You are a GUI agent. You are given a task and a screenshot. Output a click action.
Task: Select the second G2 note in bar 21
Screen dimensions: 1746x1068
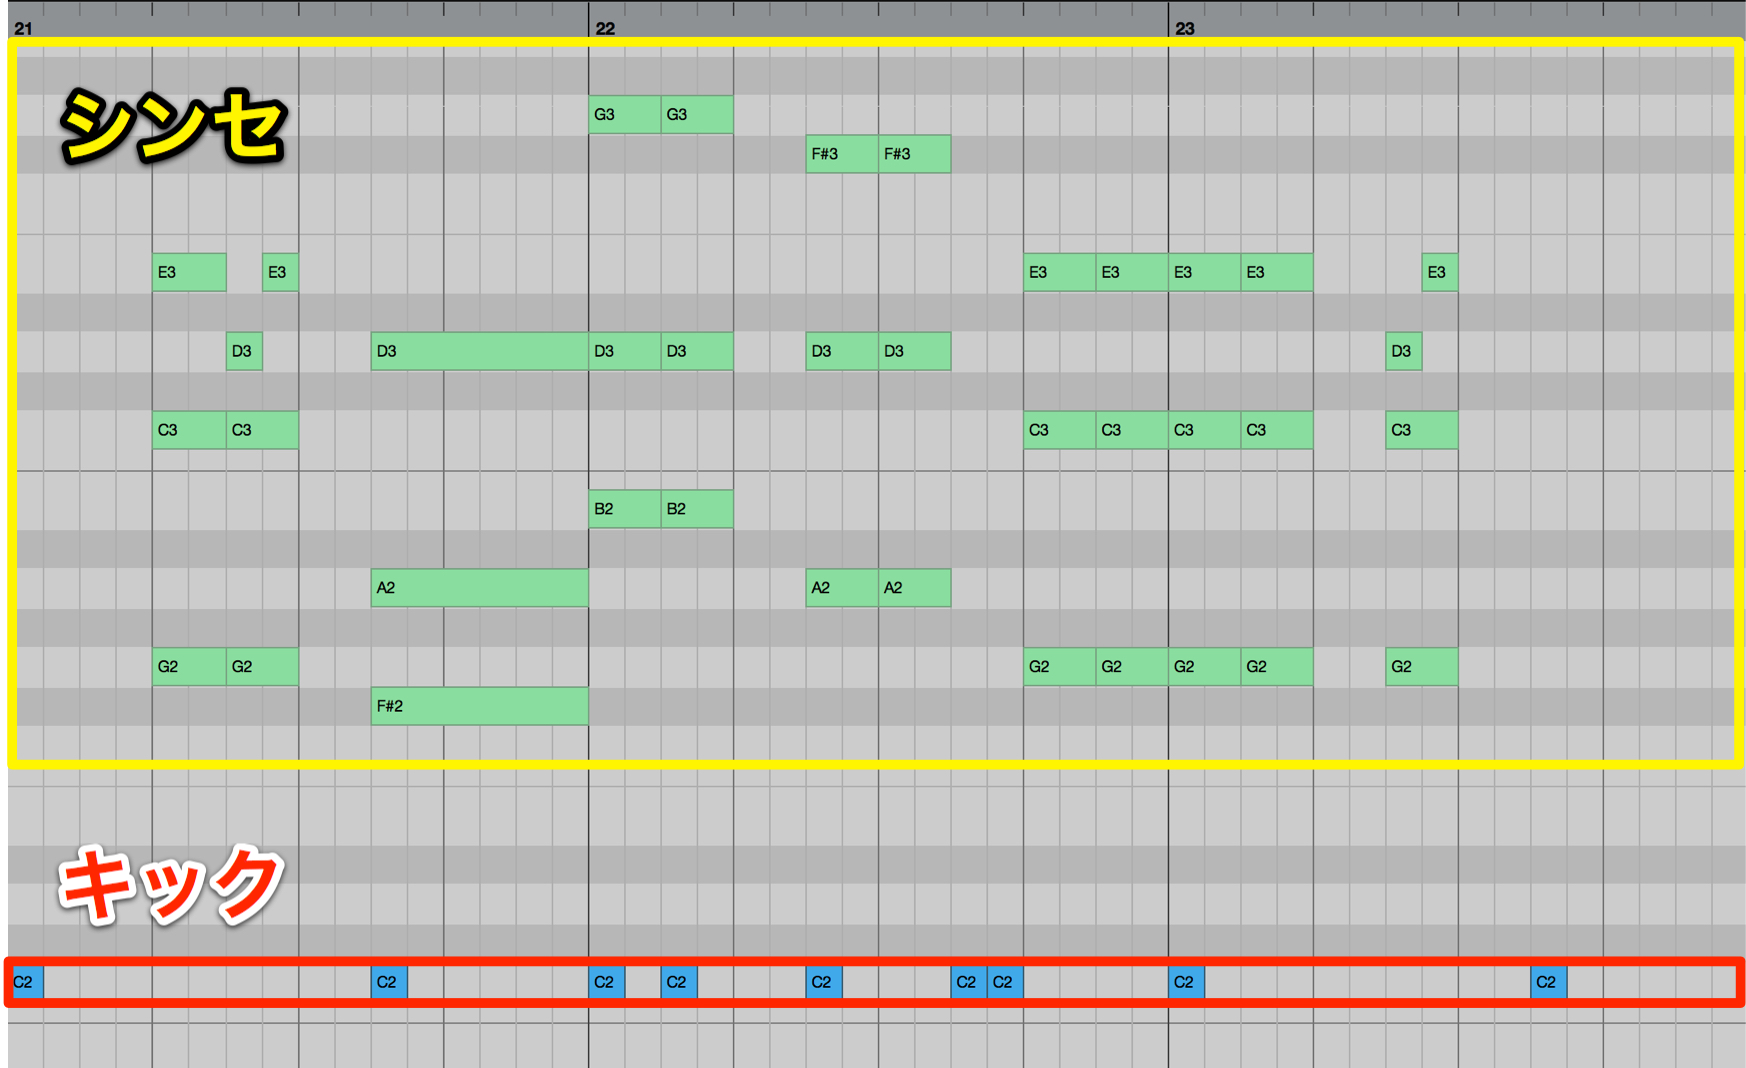click(262, 667)
